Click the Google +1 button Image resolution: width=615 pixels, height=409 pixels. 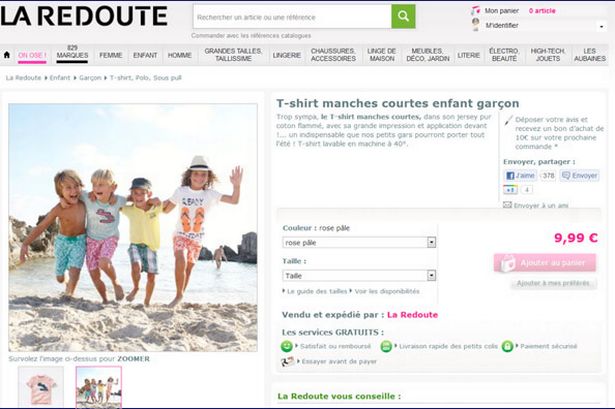tap(510, 189)
